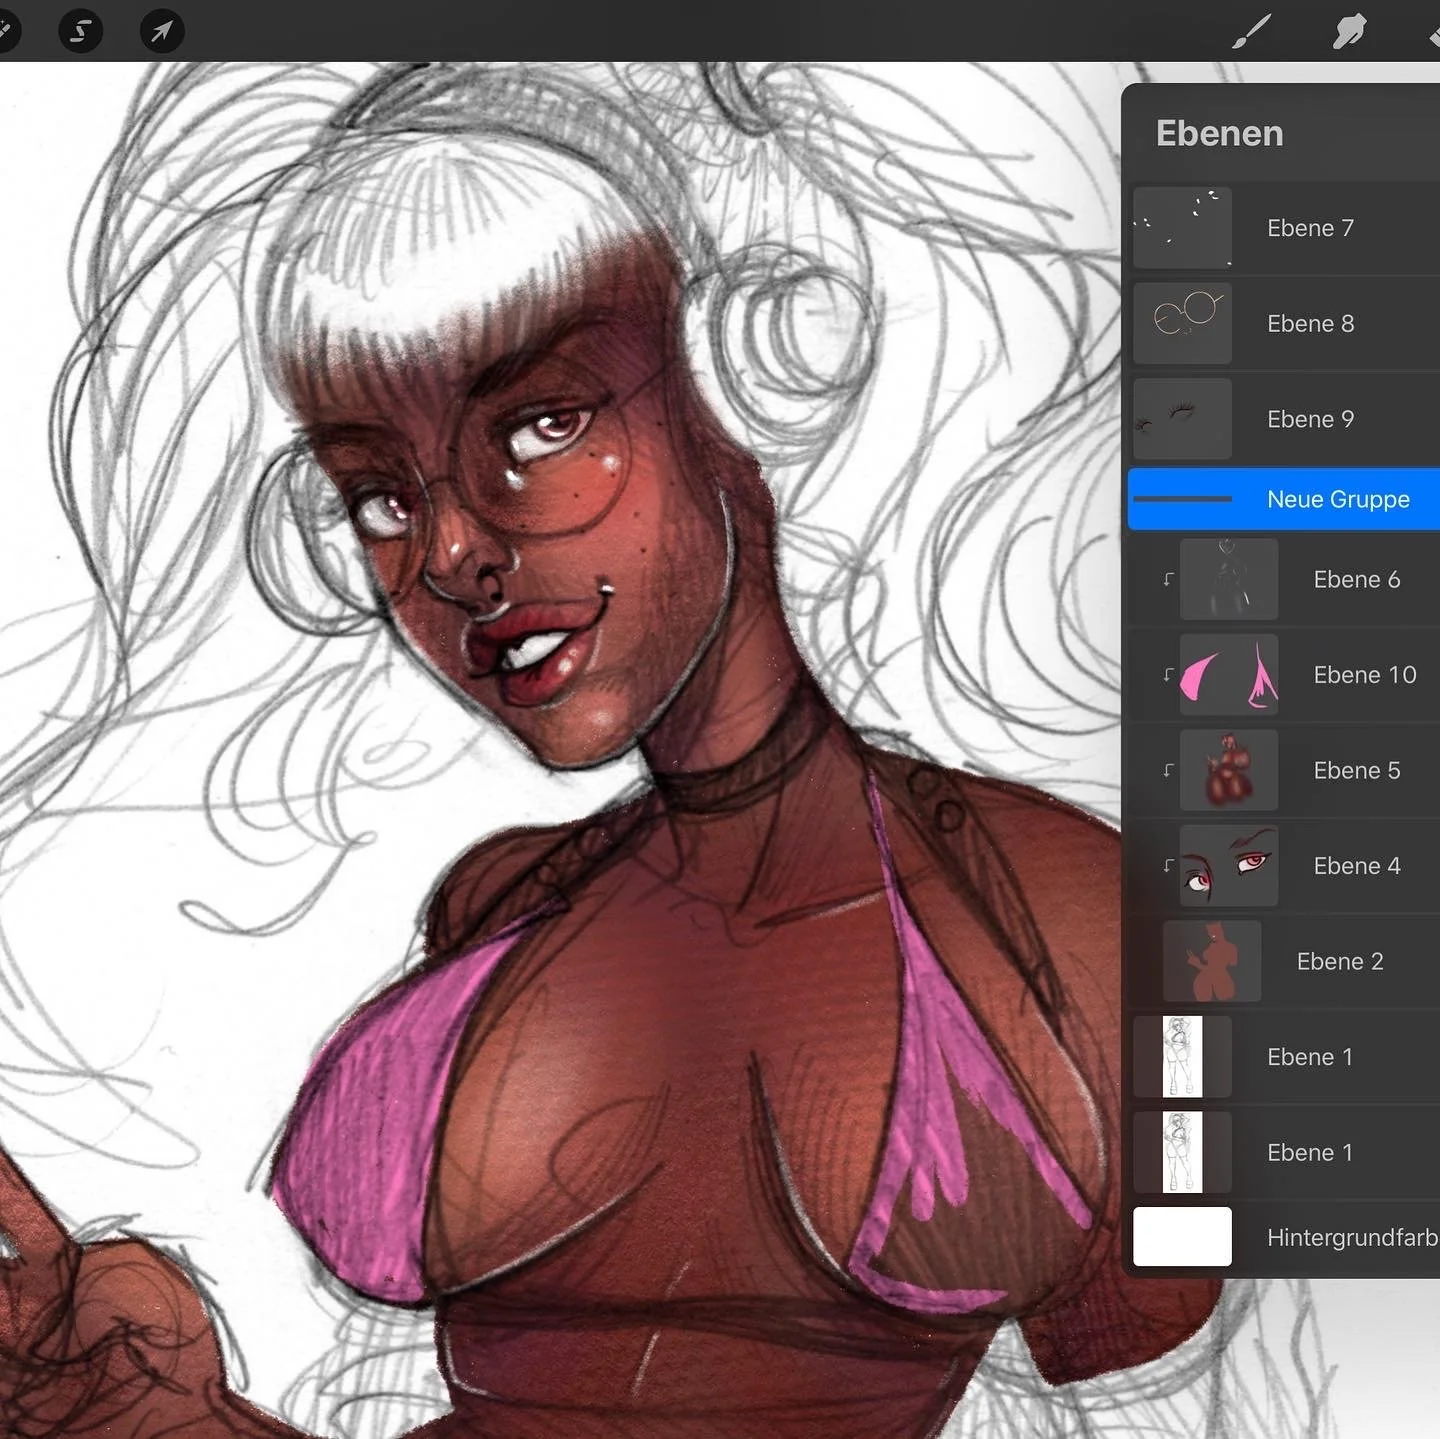Click the clipping mask arrow on Ebene 4
This screenshot has width=1440, height=1439.
click(1167, 866)
